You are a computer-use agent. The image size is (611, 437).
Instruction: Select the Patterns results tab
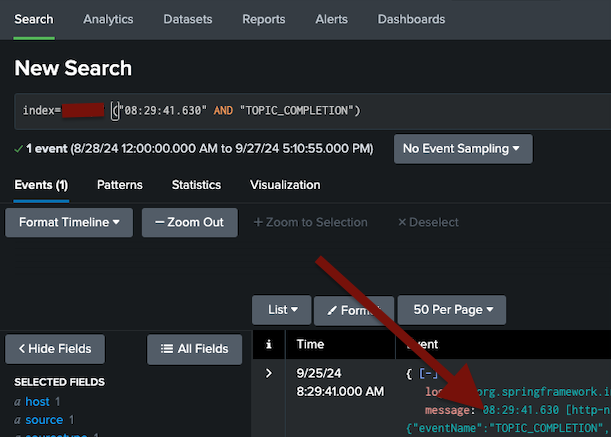click(x=119, y=185)
